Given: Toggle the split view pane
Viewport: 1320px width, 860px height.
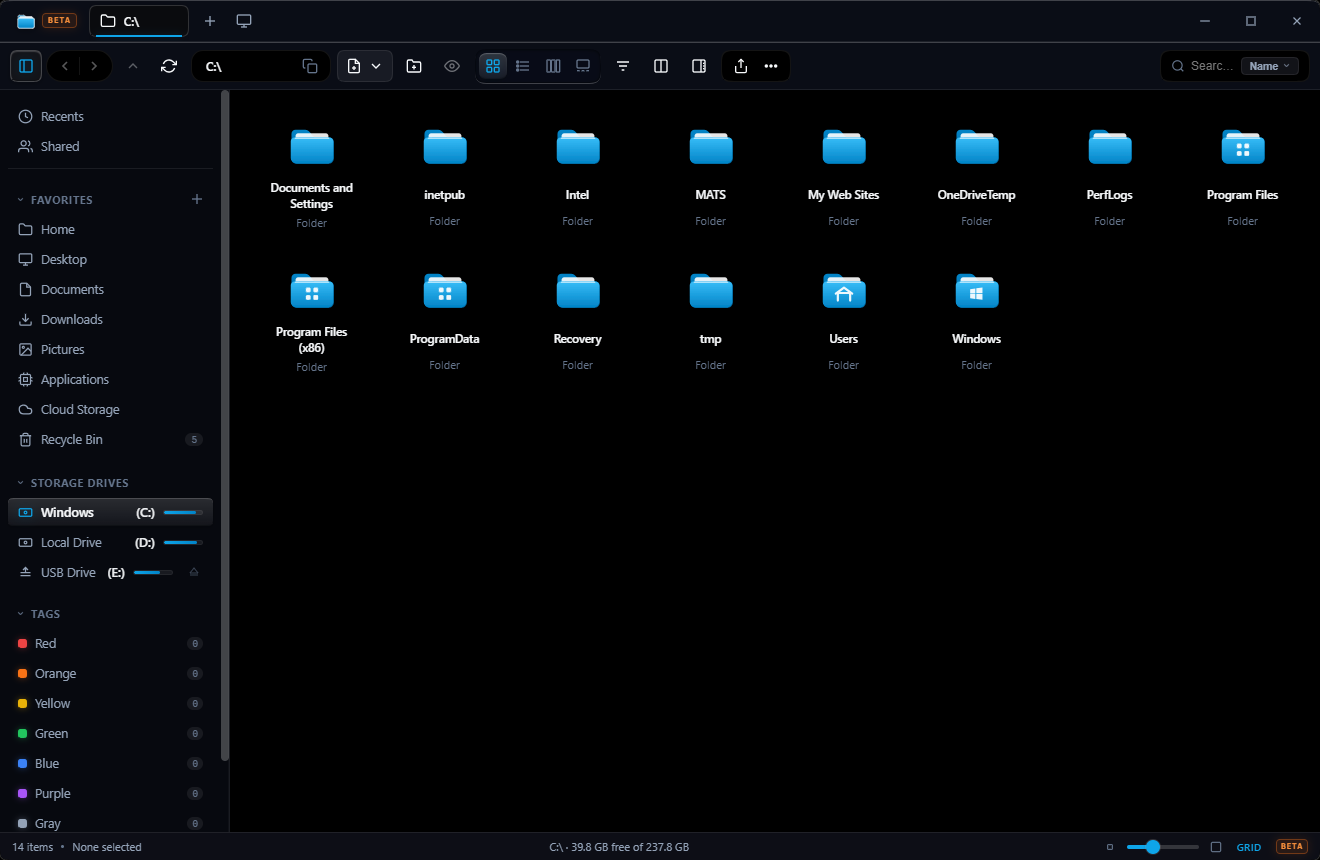Looking at the screenshot, I should [x=661, y=66].
